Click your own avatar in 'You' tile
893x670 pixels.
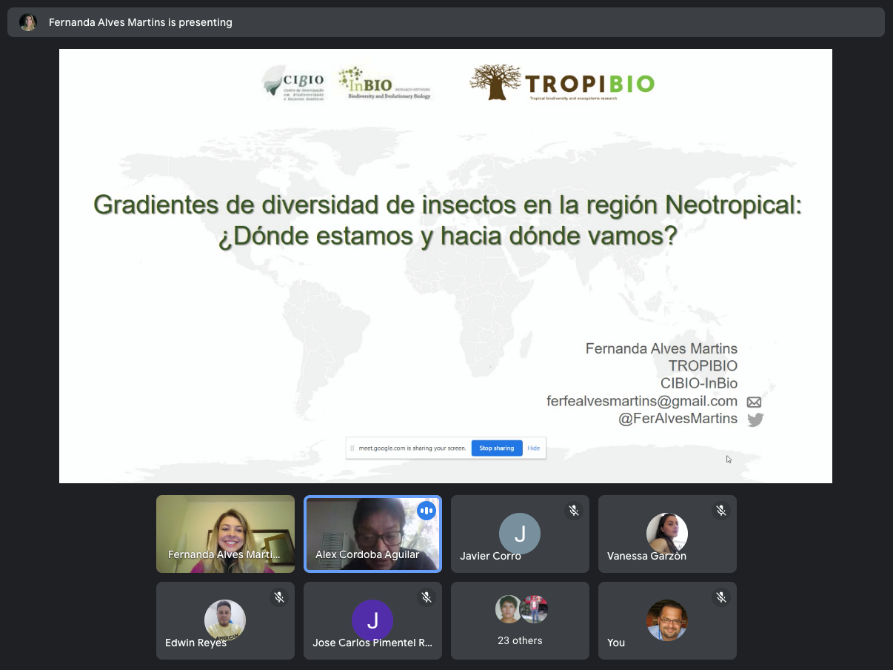667,620
